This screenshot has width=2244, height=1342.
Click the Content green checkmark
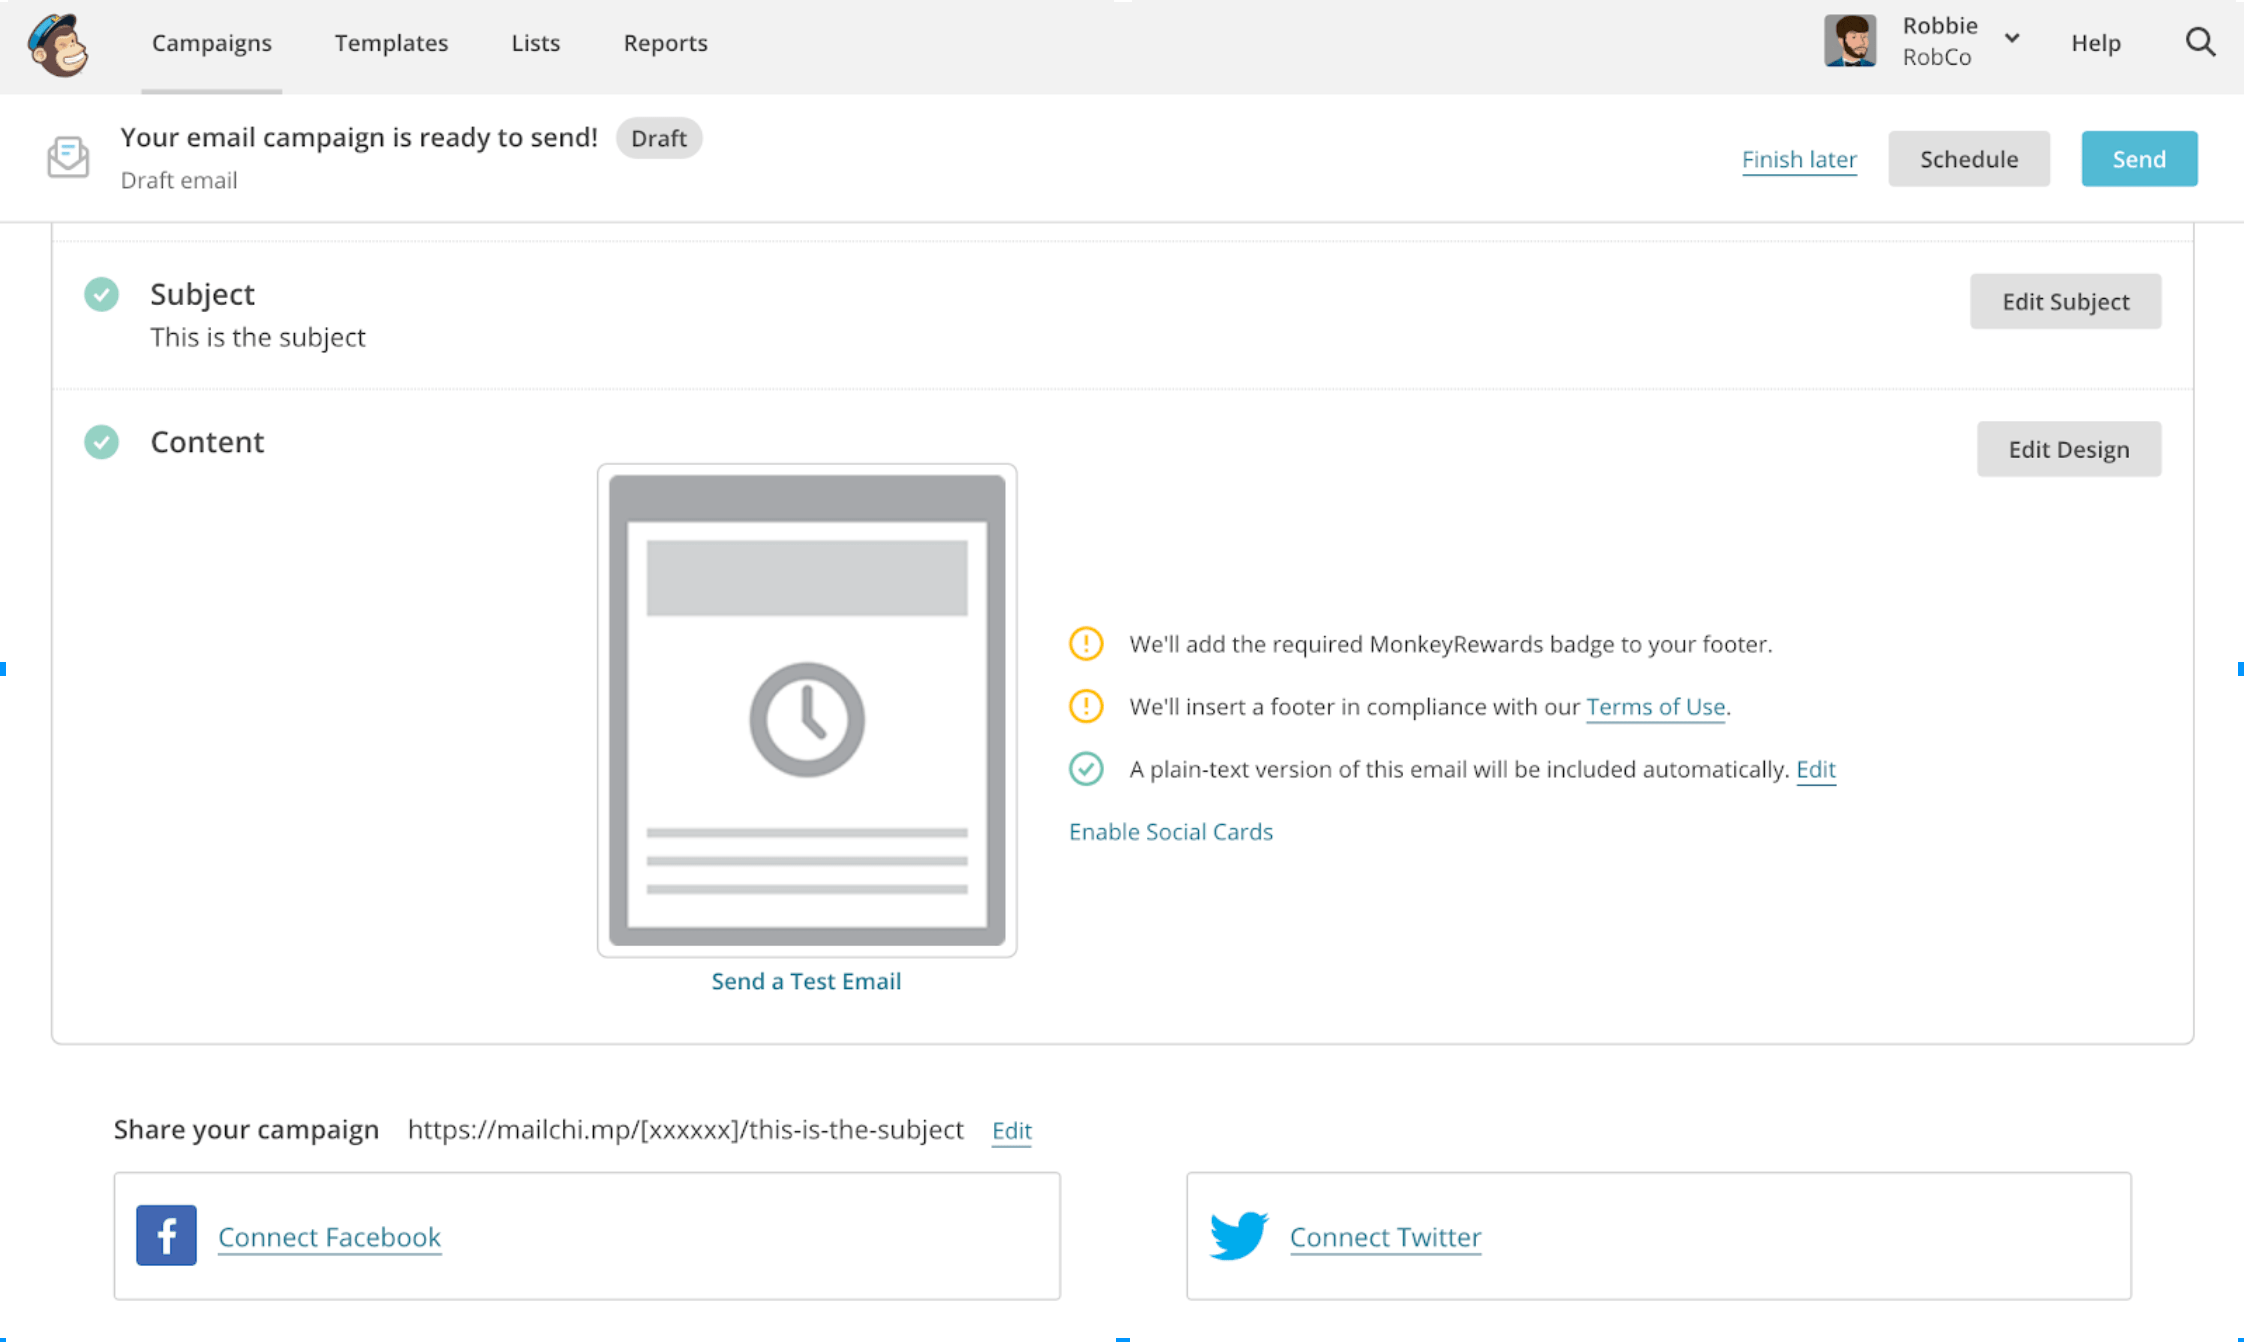(101, 442)
